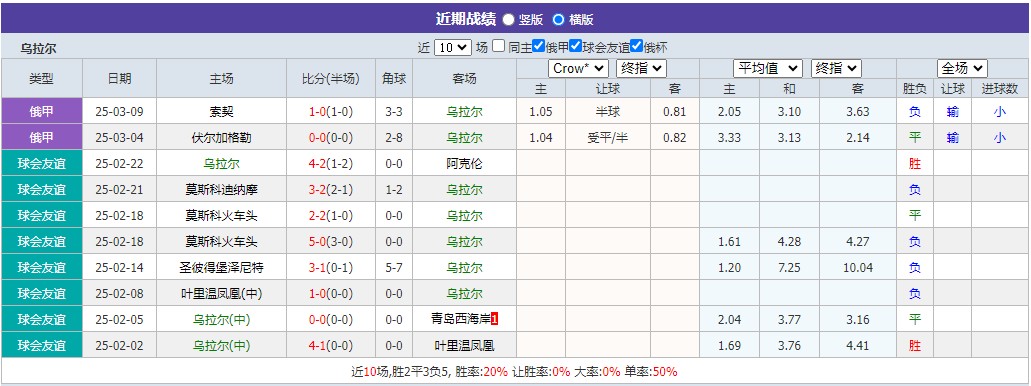Open the match count dropdown showing 10
1031x386 pixels.
pyautogui.click(x=453, y=47)
